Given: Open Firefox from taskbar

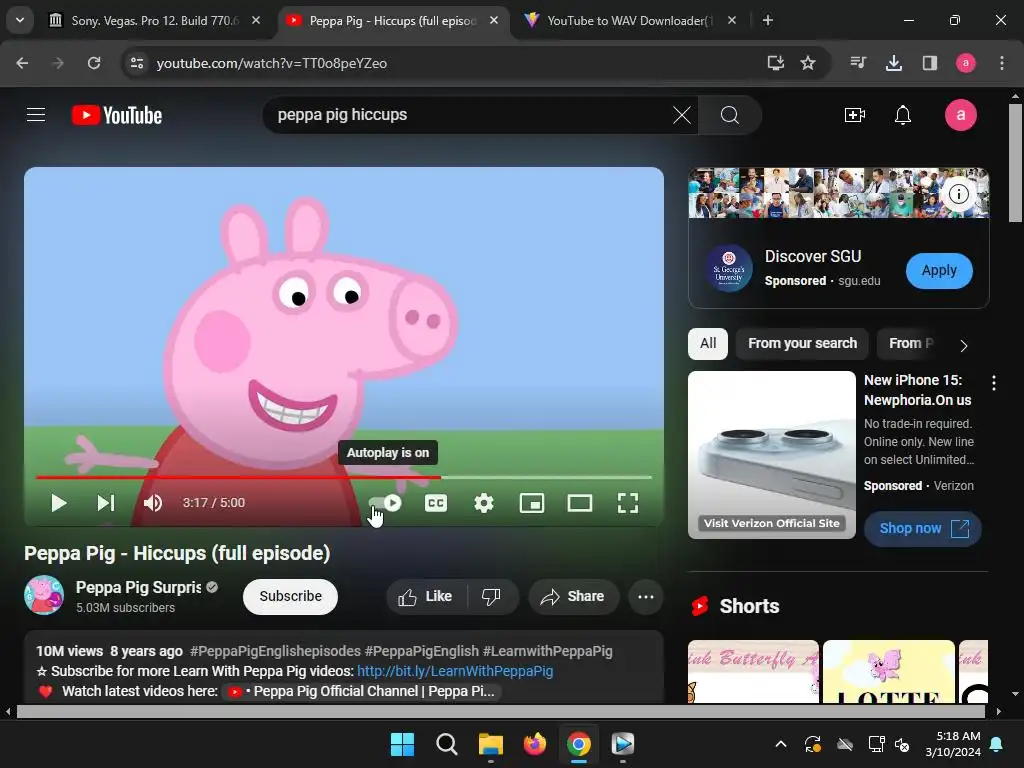Looking at the screenshot, I should [x=534, y=744].
